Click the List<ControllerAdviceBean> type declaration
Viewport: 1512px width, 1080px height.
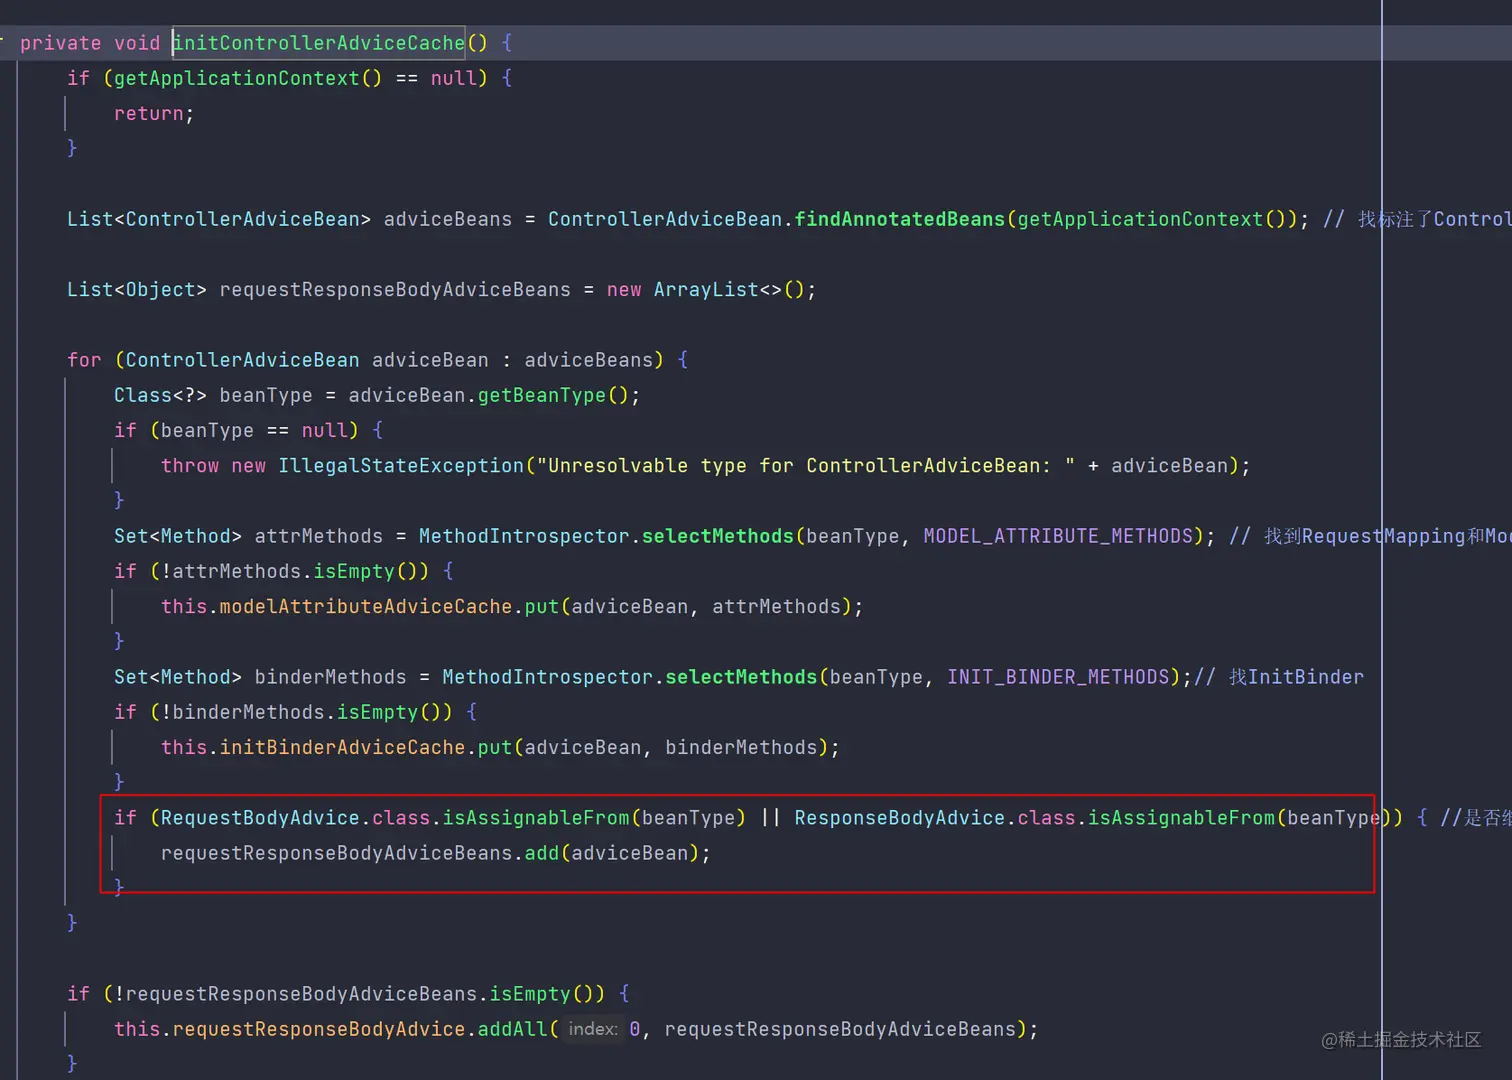(219, 219)
